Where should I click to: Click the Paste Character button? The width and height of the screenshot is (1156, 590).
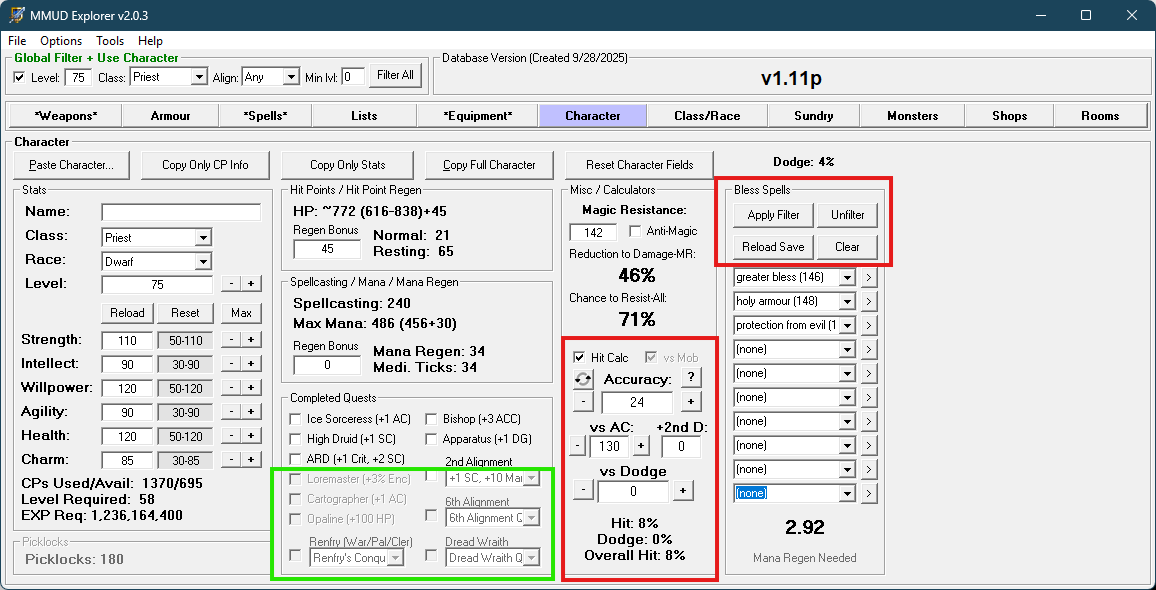tap(71, 165)
